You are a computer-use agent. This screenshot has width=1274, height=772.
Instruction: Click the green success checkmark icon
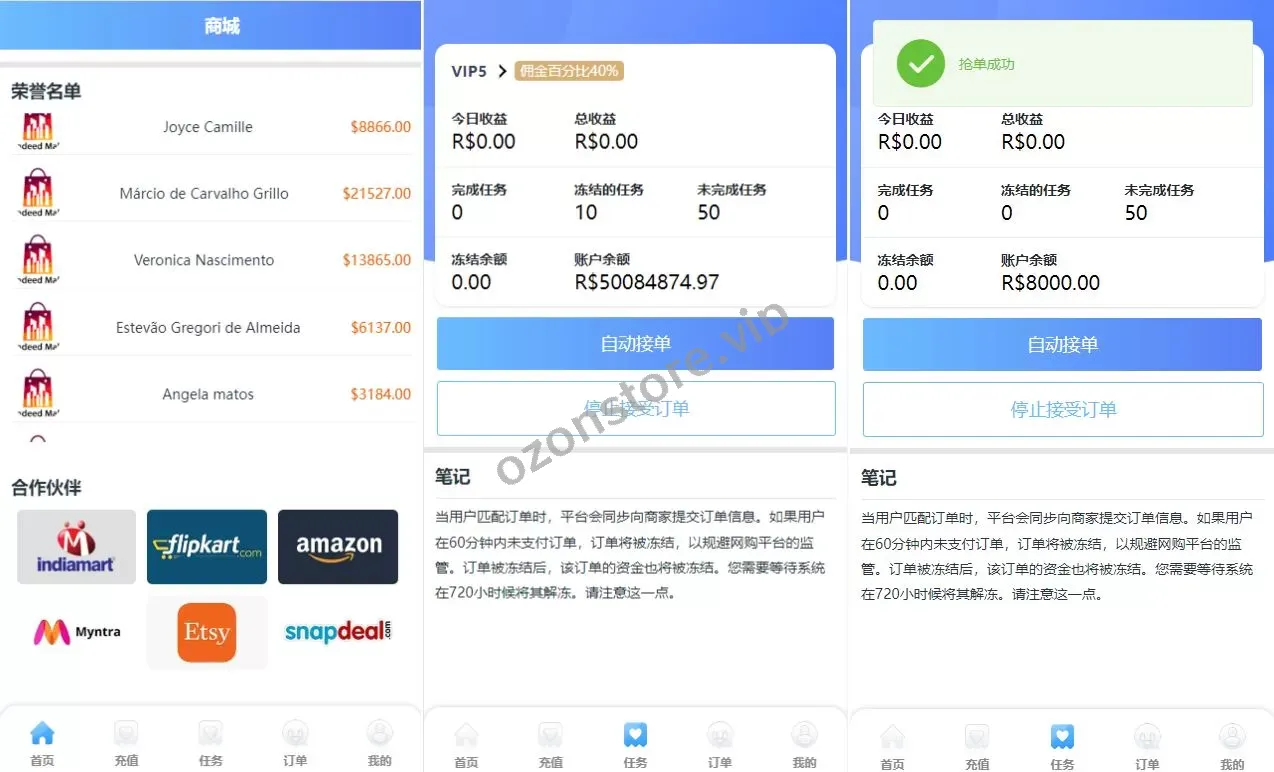[920, 64]
